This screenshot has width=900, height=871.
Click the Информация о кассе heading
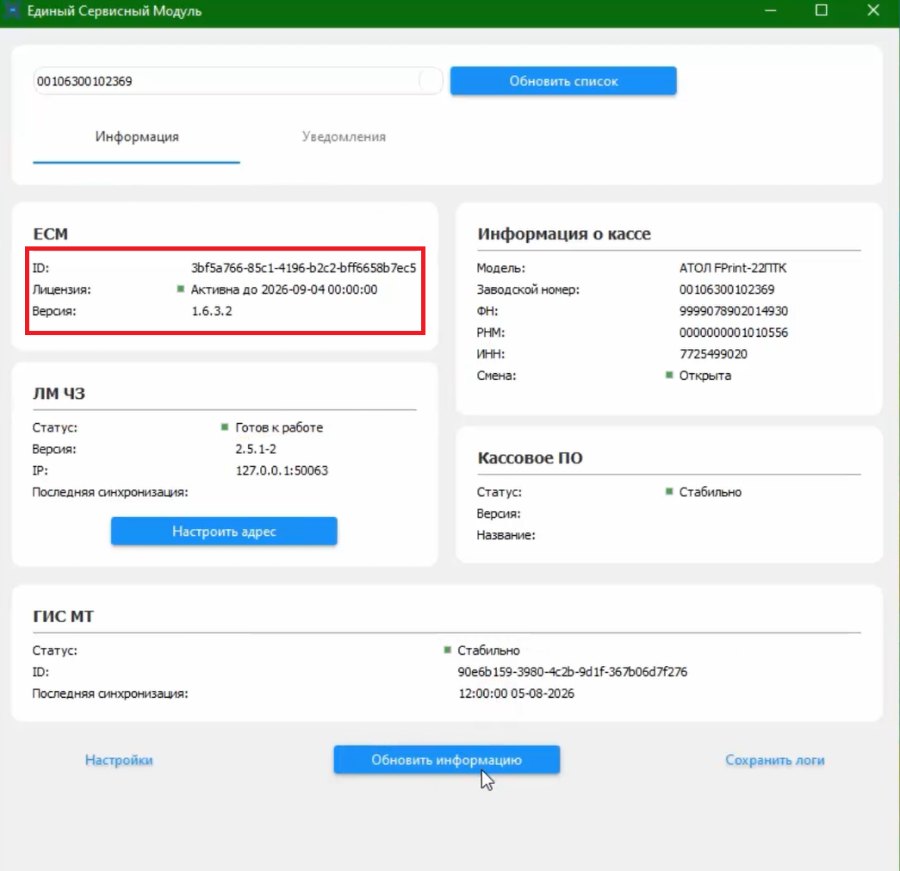564,234
